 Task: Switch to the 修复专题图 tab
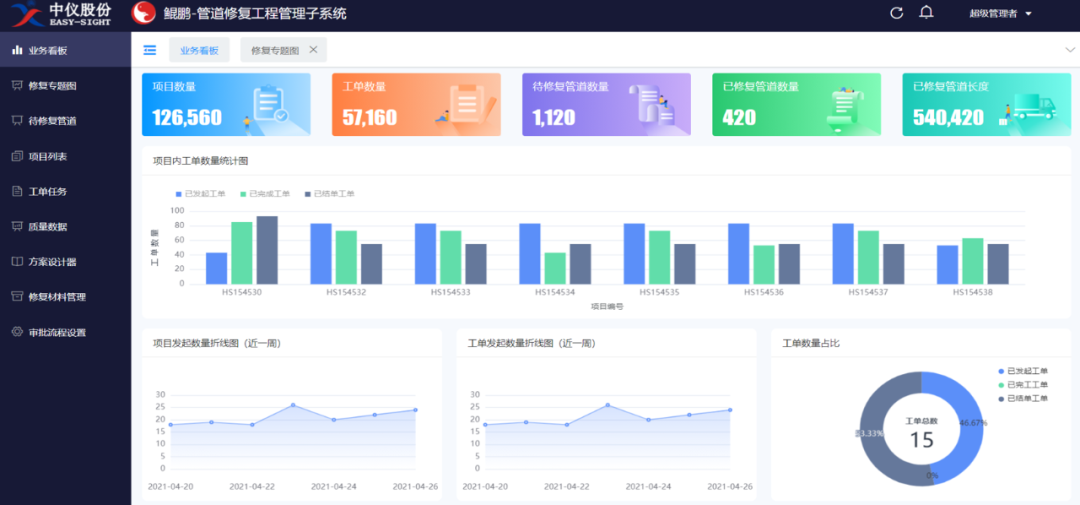click(x=274, y=50)
